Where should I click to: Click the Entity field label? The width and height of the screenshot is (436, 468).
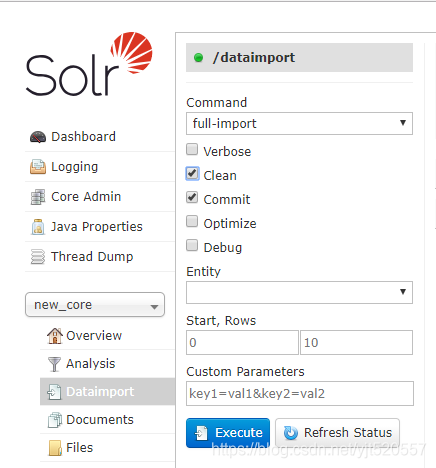pyautogui.click(x=203, y=272)
